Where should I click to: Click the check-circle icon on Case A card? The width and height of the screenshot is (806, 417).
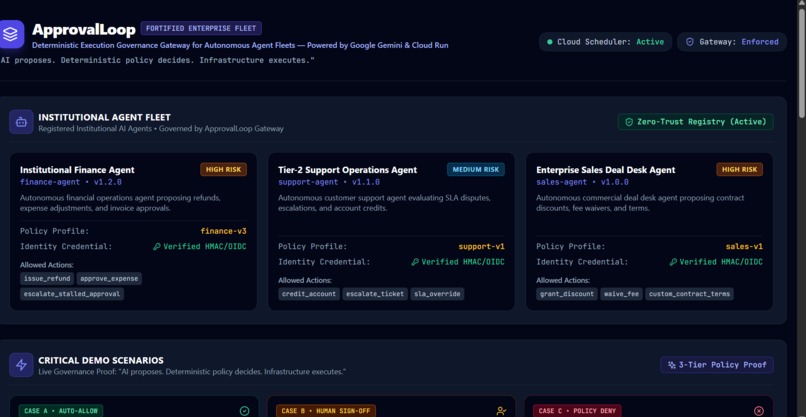click(245, 411)
